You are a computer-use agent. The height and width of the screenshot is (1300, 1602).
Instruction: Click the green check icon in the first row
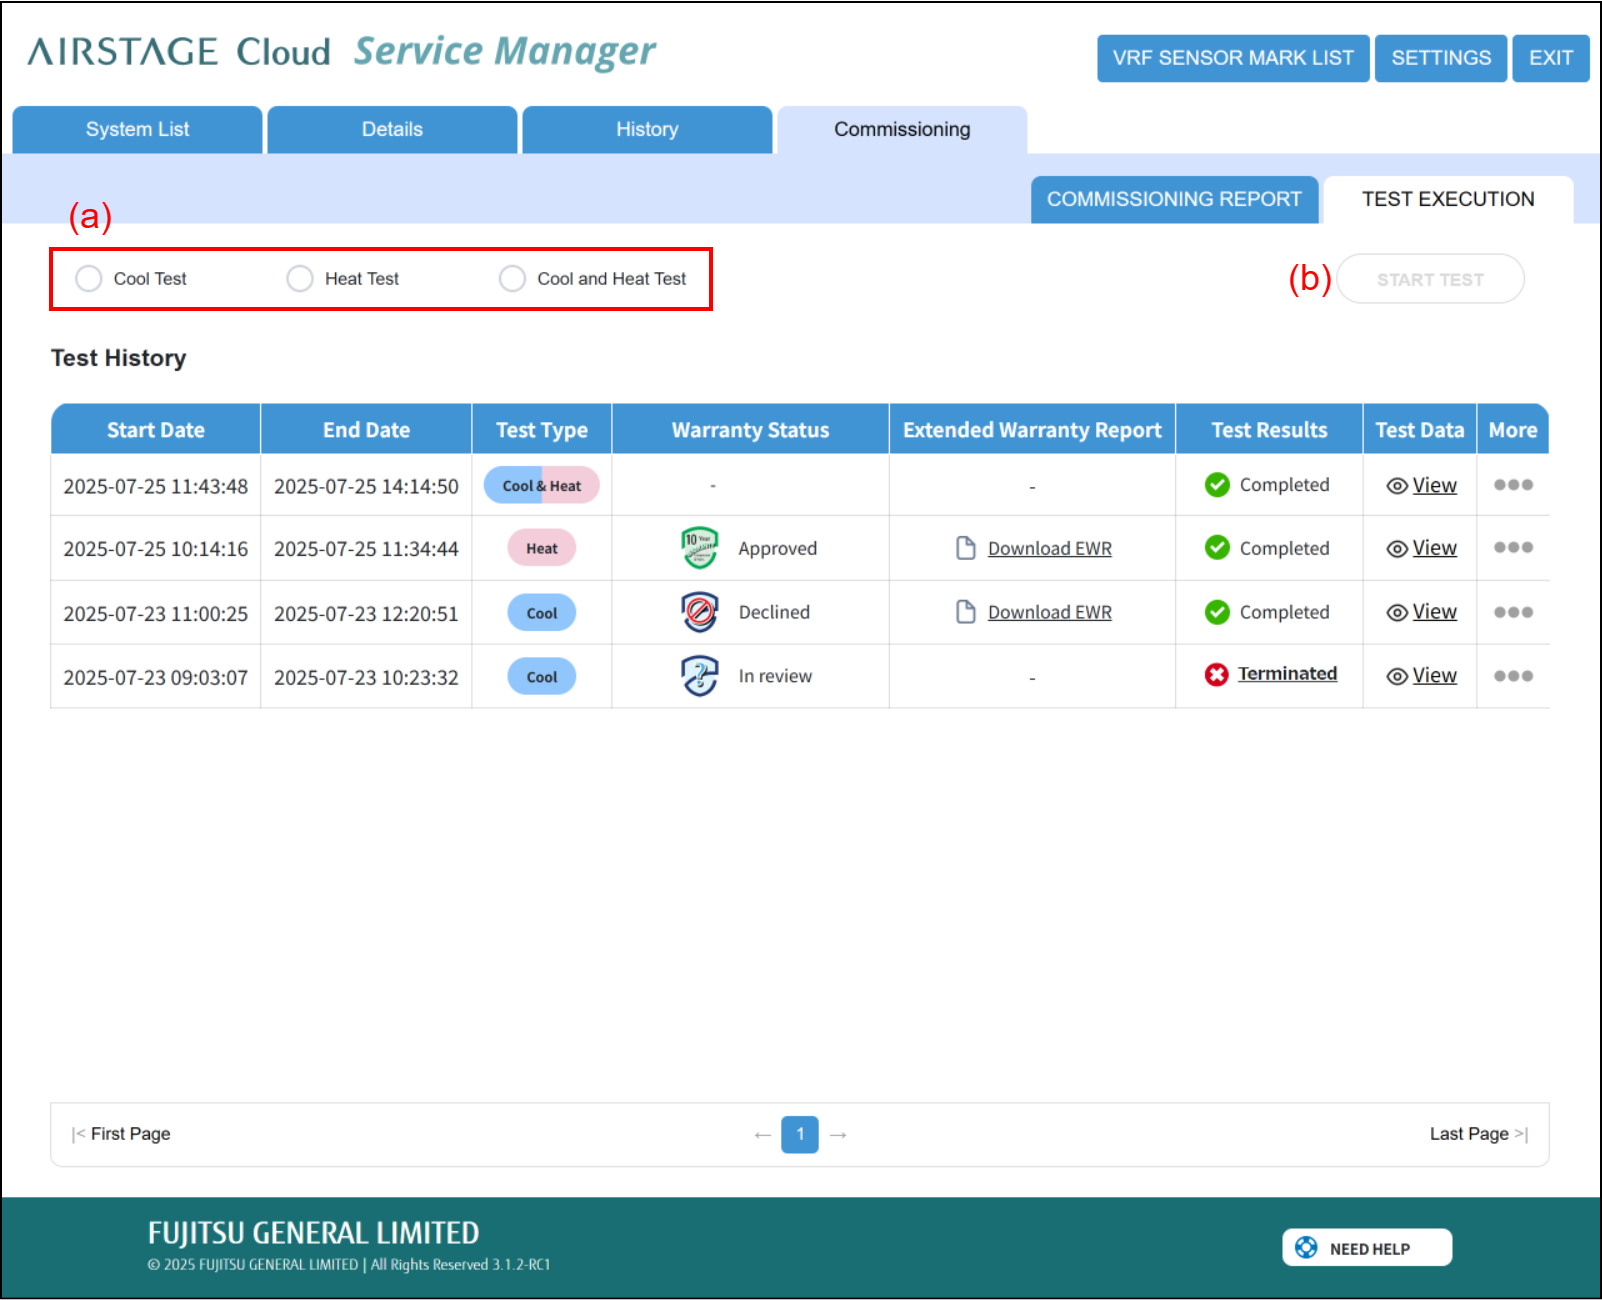(x=1217, y=485)
